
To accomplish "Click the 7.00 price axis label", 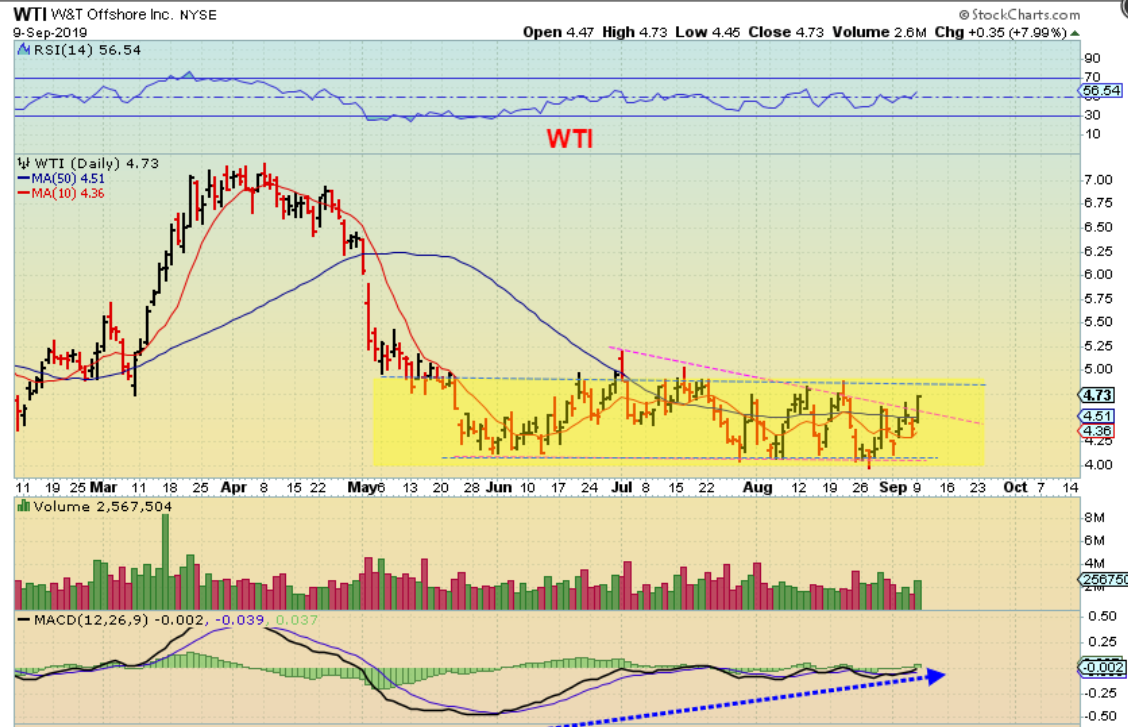I will pos(1098,180).
